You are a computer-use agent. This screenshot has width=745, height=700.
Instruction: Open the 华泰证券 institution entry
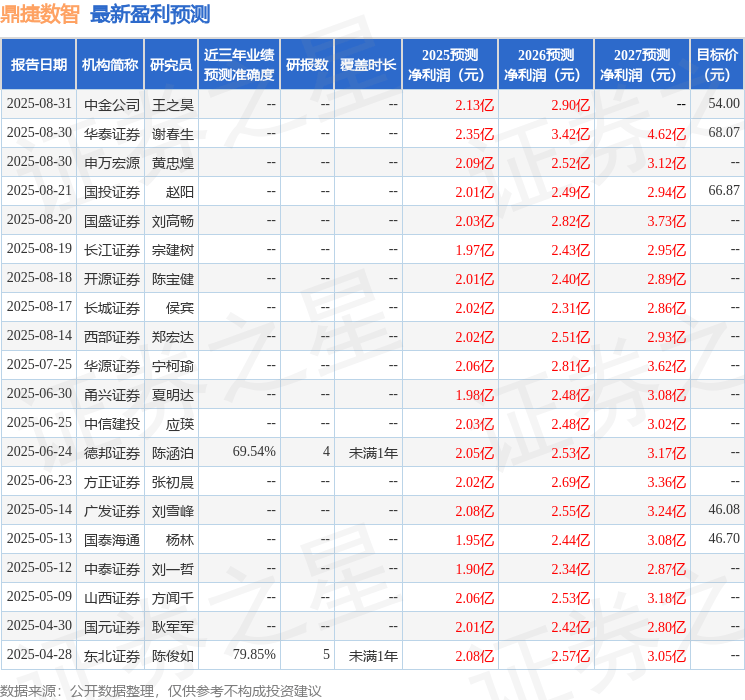[x=112, y=133]
